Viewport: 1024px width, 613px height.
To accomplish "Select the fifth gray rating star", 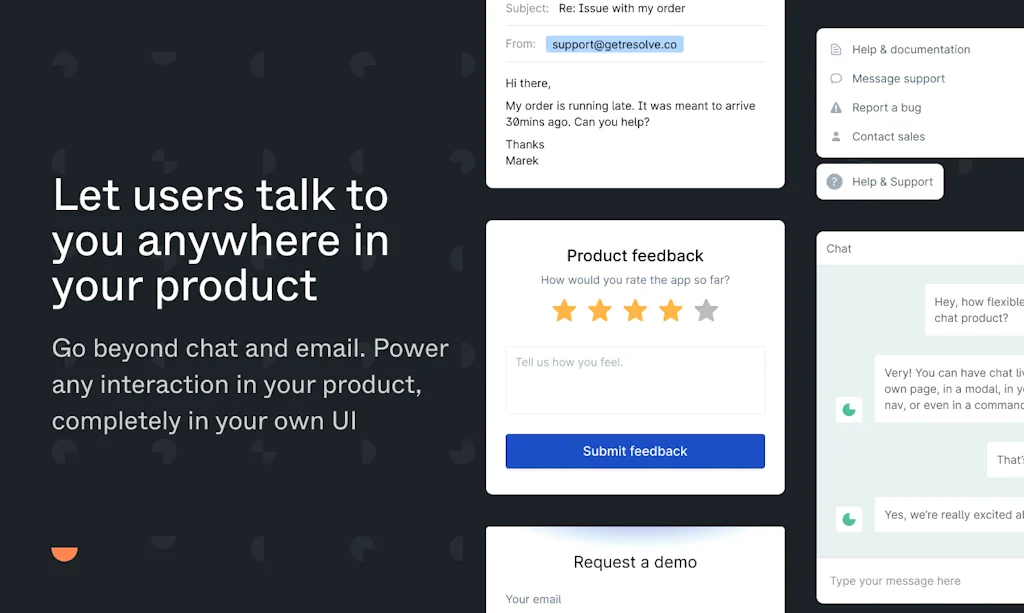I will click(x=706, y=311).
